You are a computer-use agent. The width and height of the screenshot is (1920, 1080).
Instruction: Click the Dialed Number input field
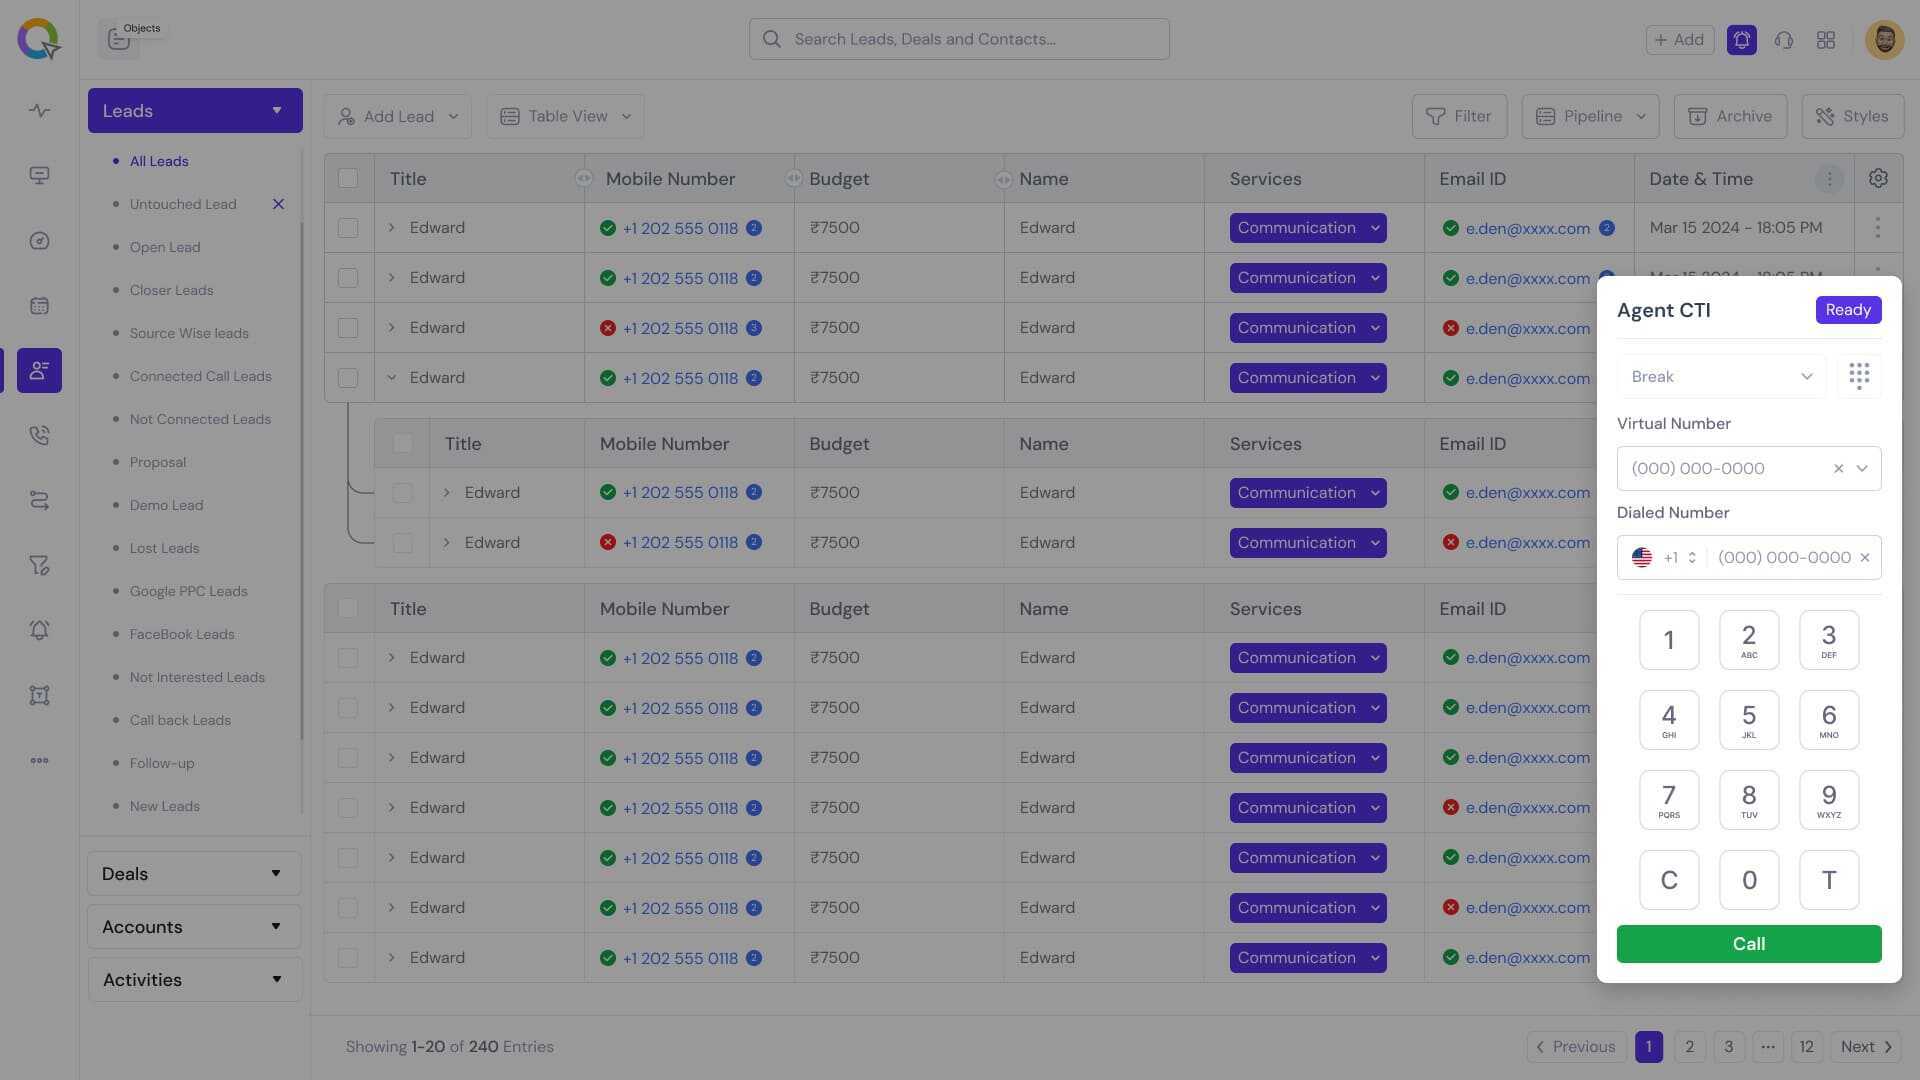pyautogui.click(x=1783, y=557)
